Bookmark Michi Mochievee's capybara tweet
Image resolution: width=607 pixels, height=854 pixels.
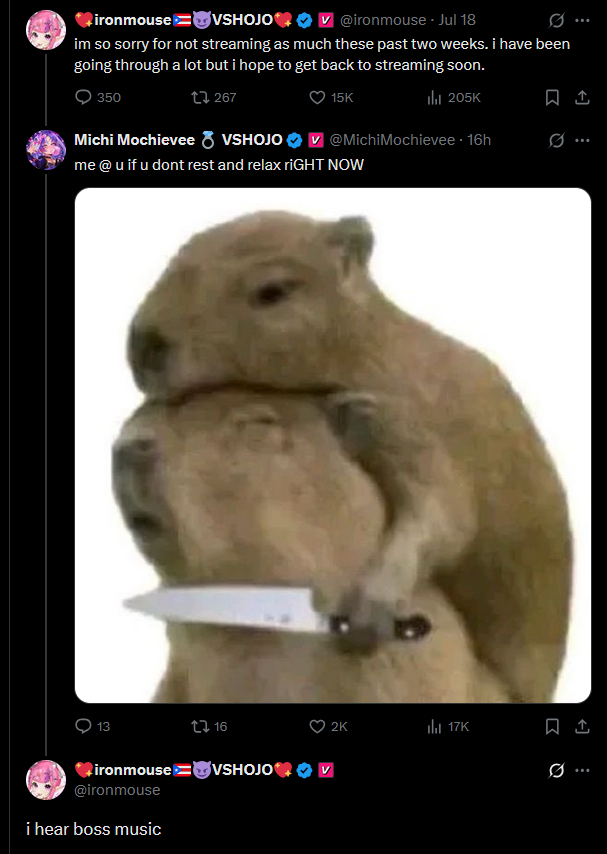coord(552,726)
